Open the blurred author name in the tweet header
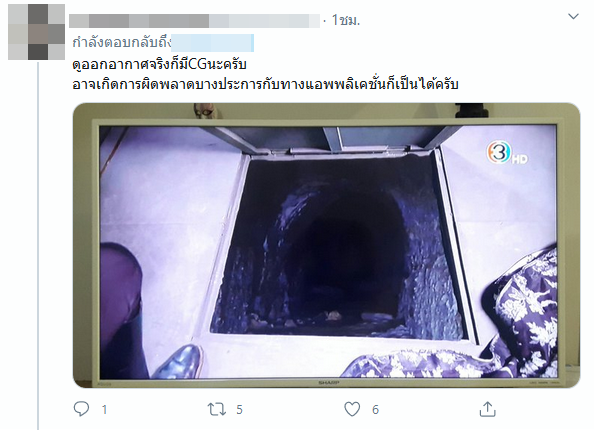 click(194, 21)
